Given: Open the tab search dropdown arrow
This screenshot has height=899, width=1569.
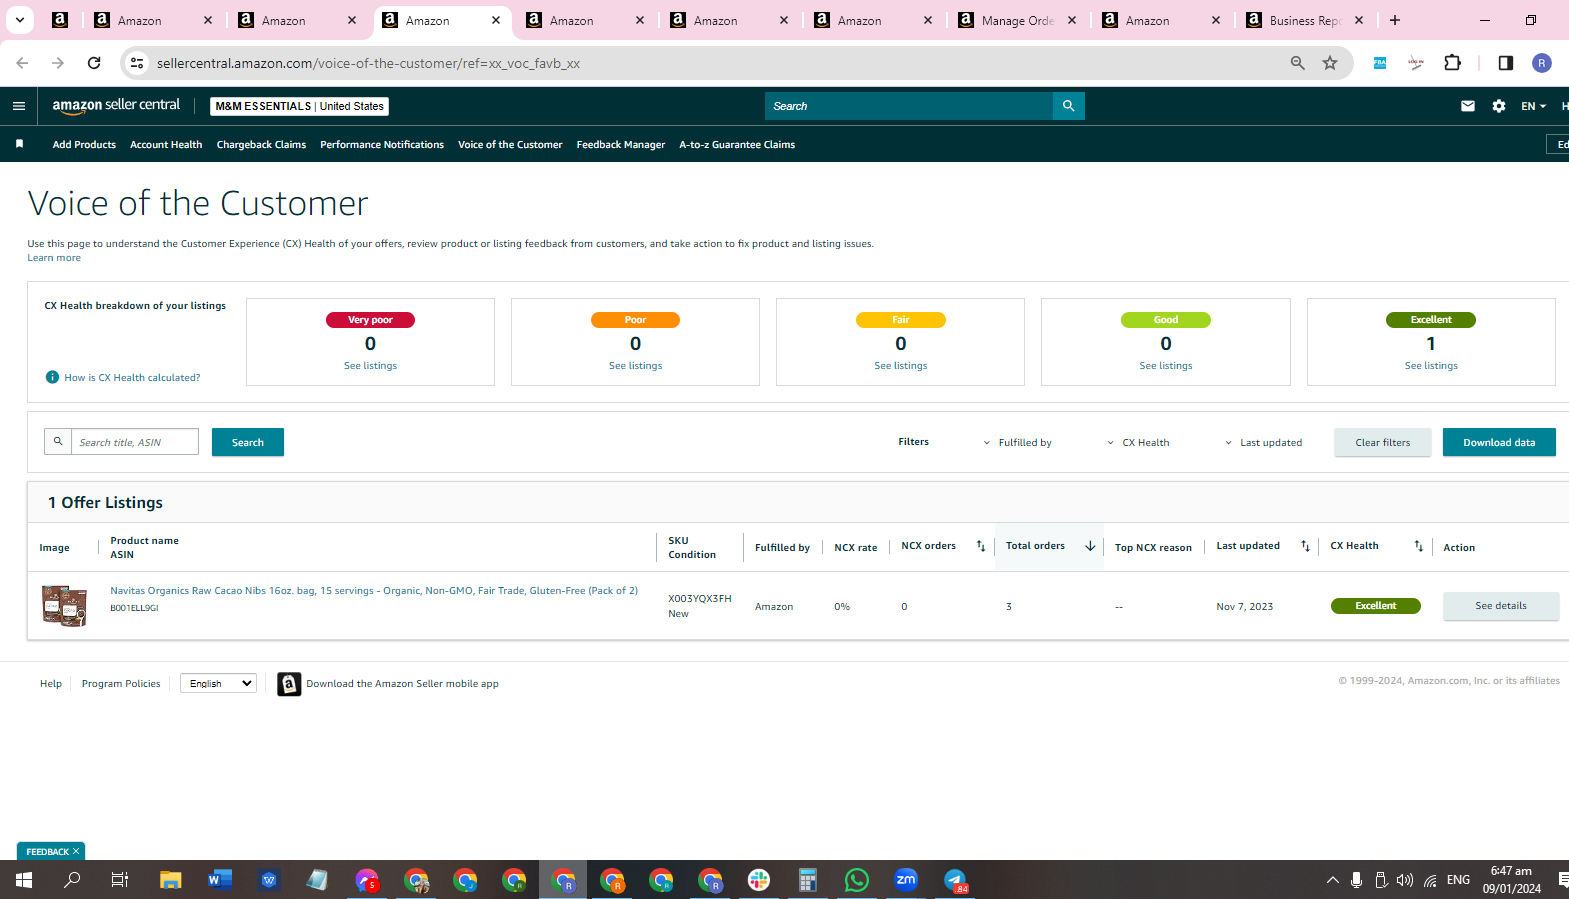Looking at the screenshot, I should (x=20, y=20).
